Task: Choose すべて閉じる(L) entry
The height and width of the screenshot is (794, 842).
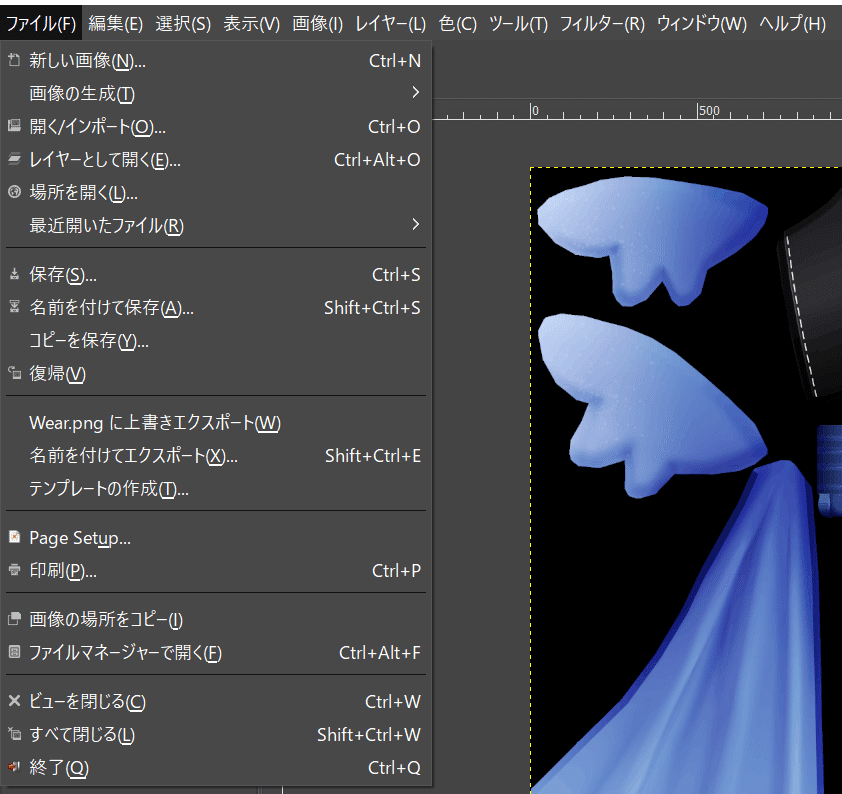Action: pyautogui.click(x=216, y=734)
